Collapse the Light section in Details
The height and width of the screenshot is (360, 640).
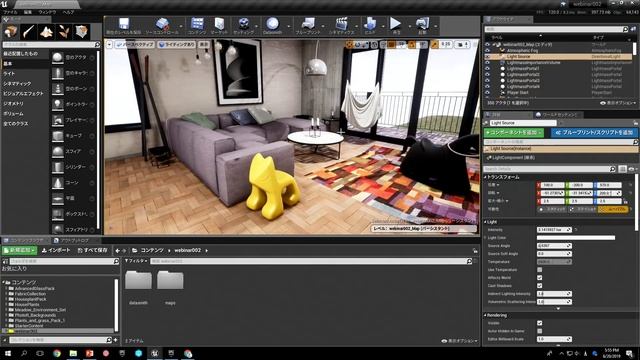click(485, 222)
